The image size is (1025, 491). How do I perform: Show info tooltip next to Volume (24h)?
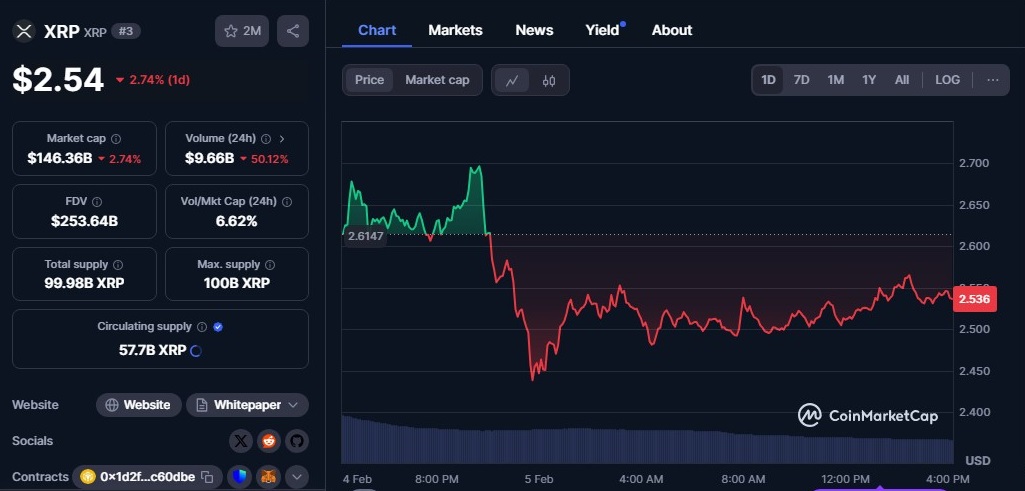pos(266,139)
